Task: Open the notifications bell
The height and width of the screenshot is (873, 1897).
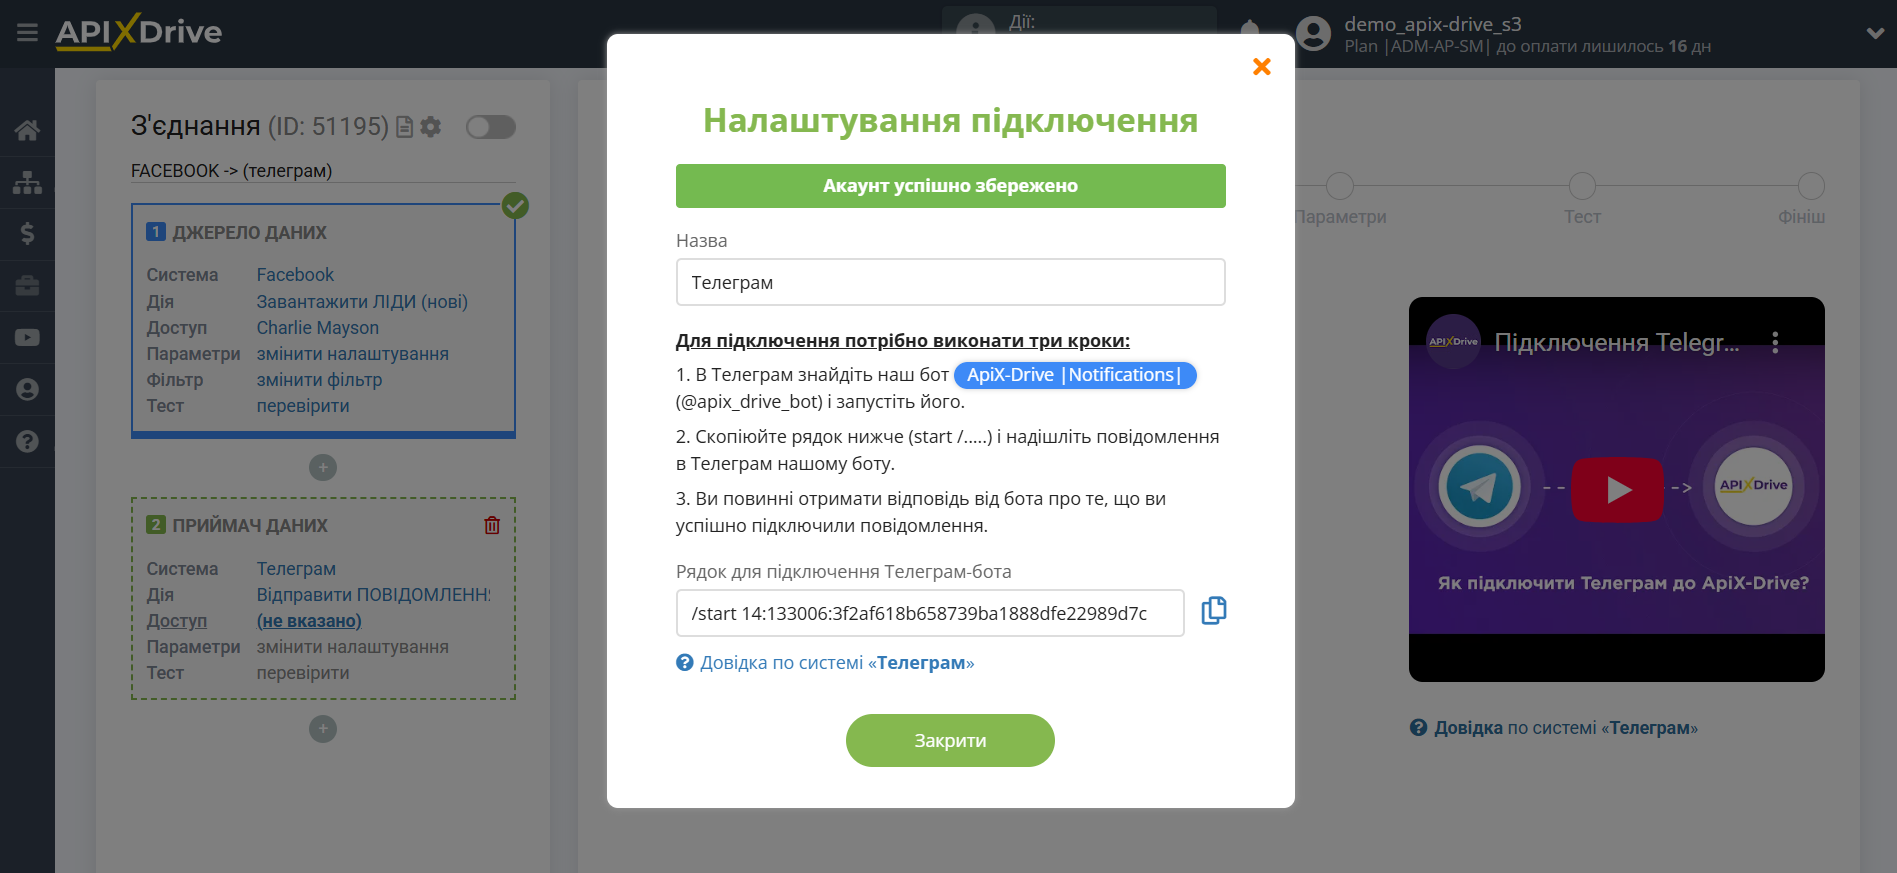Action: (x=1250, y=28)
